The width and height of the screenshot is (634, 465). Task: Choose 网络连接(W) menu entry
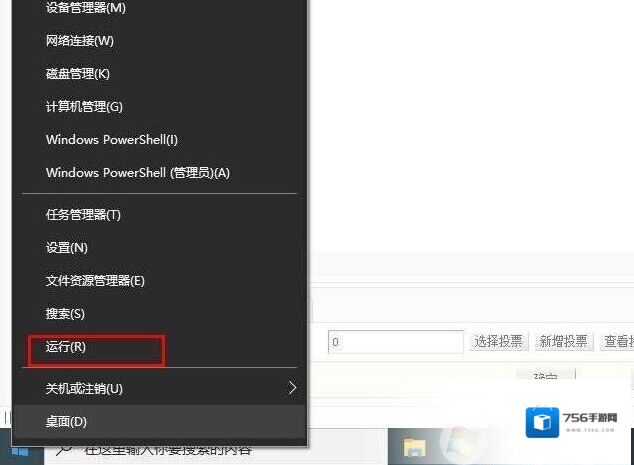pyautogui.click(x=159, y=40)
